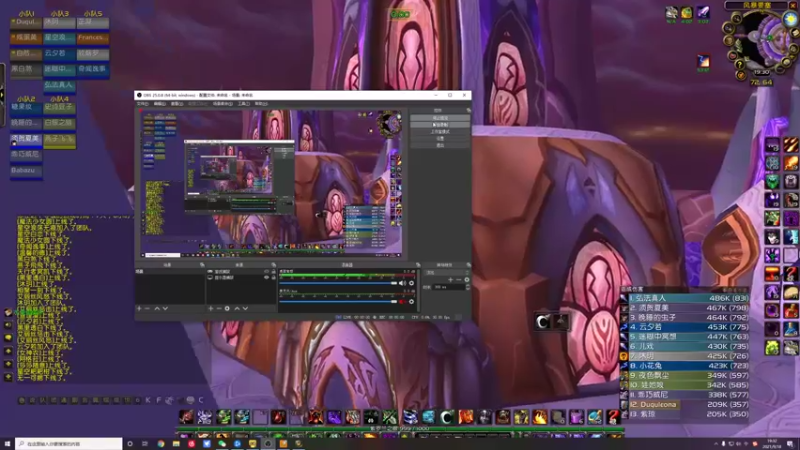The width and height of the screenshot is (800, 450).
Task: Add a new scene with the plus icon
Action: click(x=139, y=308)
